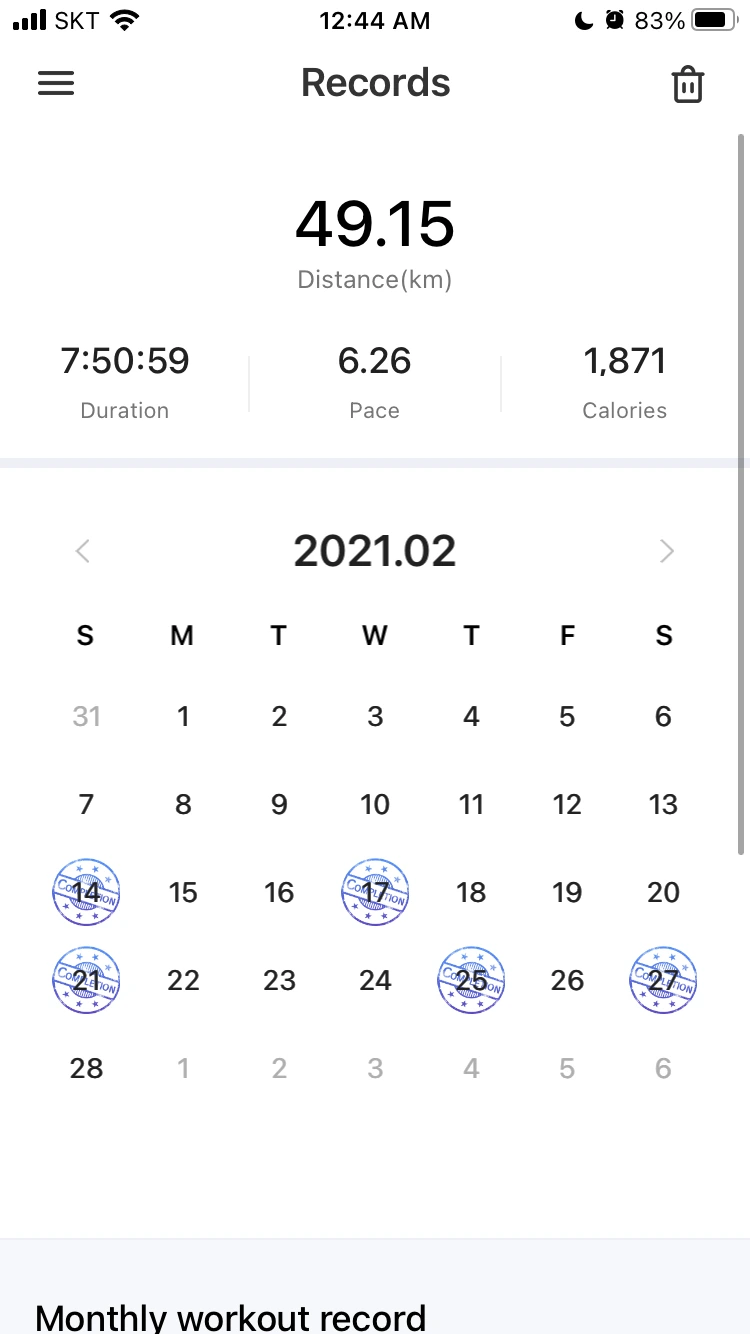The height and width of the screenshot is (1334, 750).
Task: Tap the greyed-out date 31
Action: coord(86,716)
